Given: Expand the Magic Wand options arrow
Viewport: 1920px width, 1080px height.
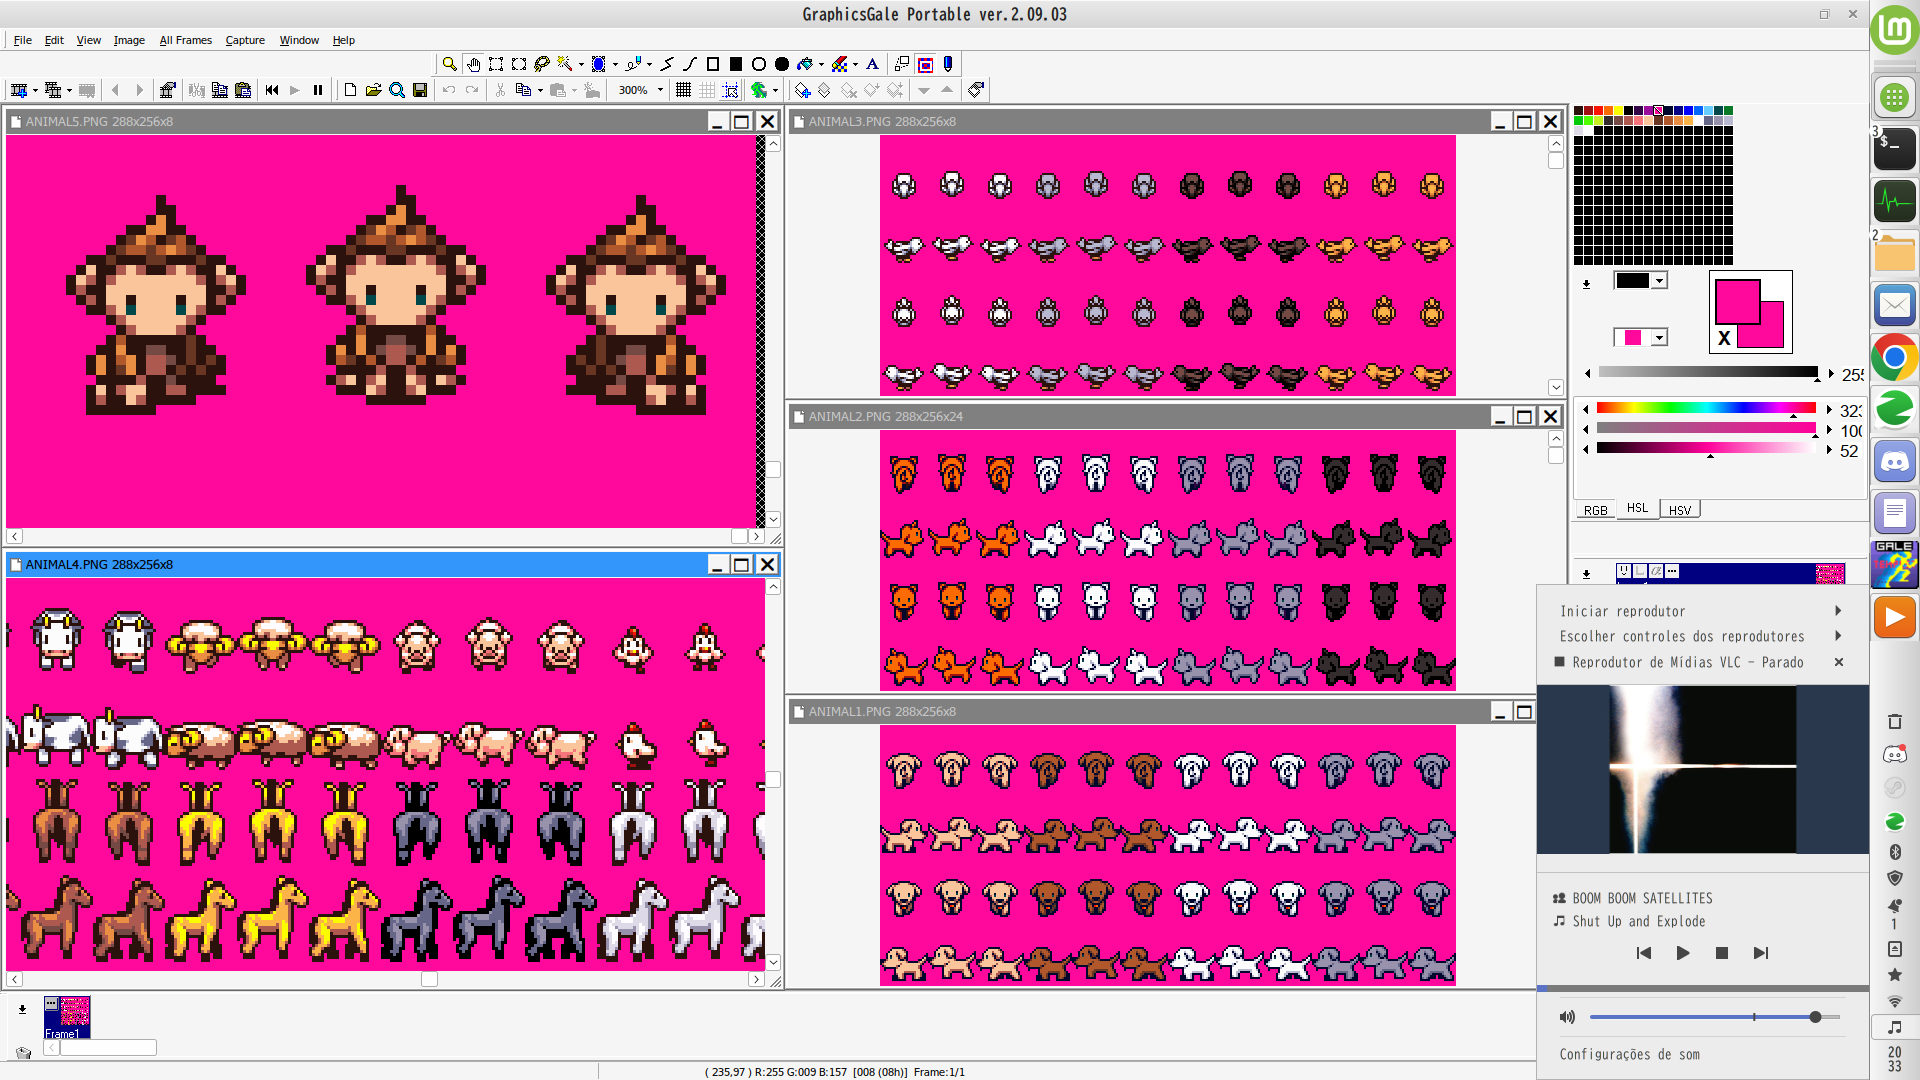Looking at the screenshot, I should tap(581, 64).
